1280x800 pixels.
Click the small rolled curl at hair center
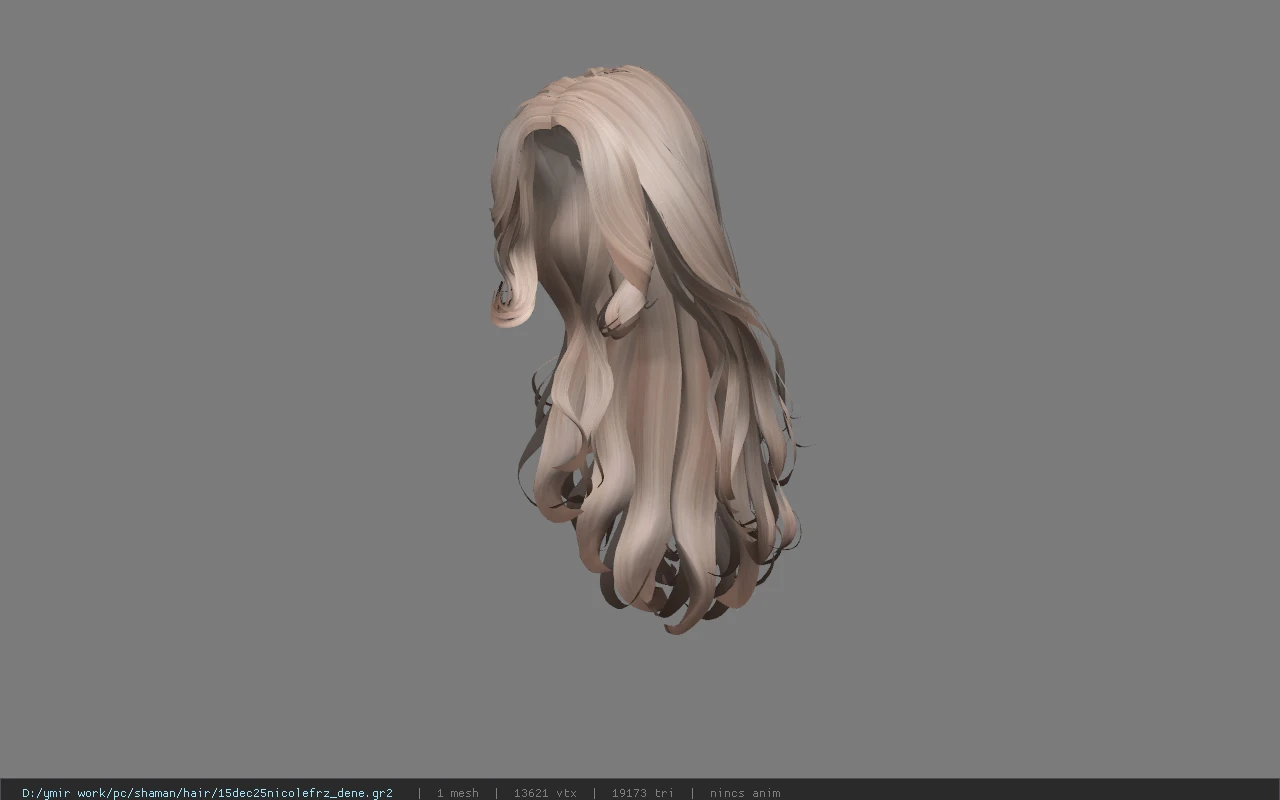click(624, 309)
